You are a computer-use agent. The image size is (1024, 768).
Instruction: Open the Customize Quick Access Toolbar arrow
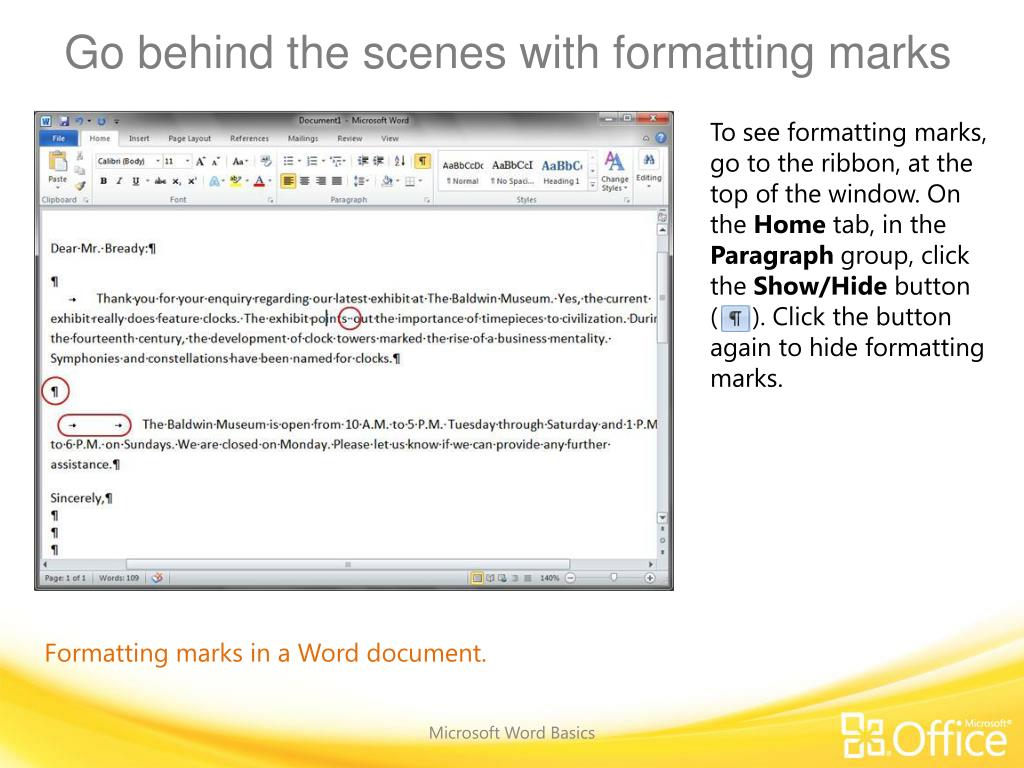(x=117, y=121)
